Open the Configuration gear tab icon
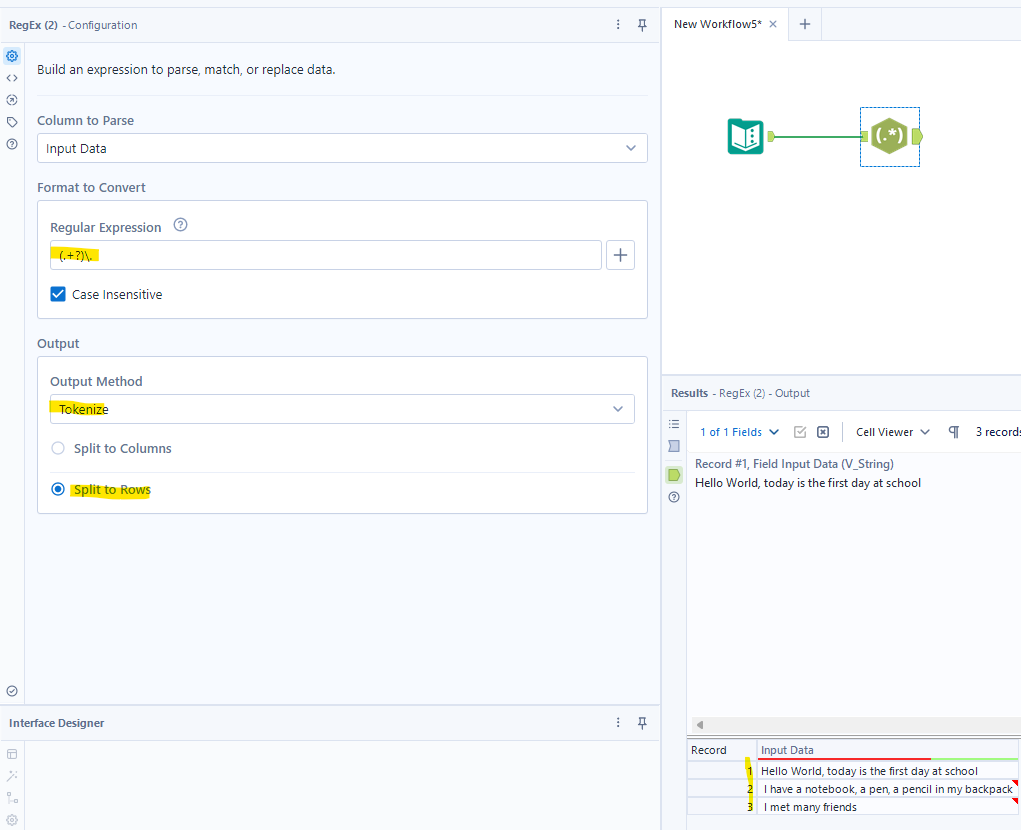 (12, 56)
